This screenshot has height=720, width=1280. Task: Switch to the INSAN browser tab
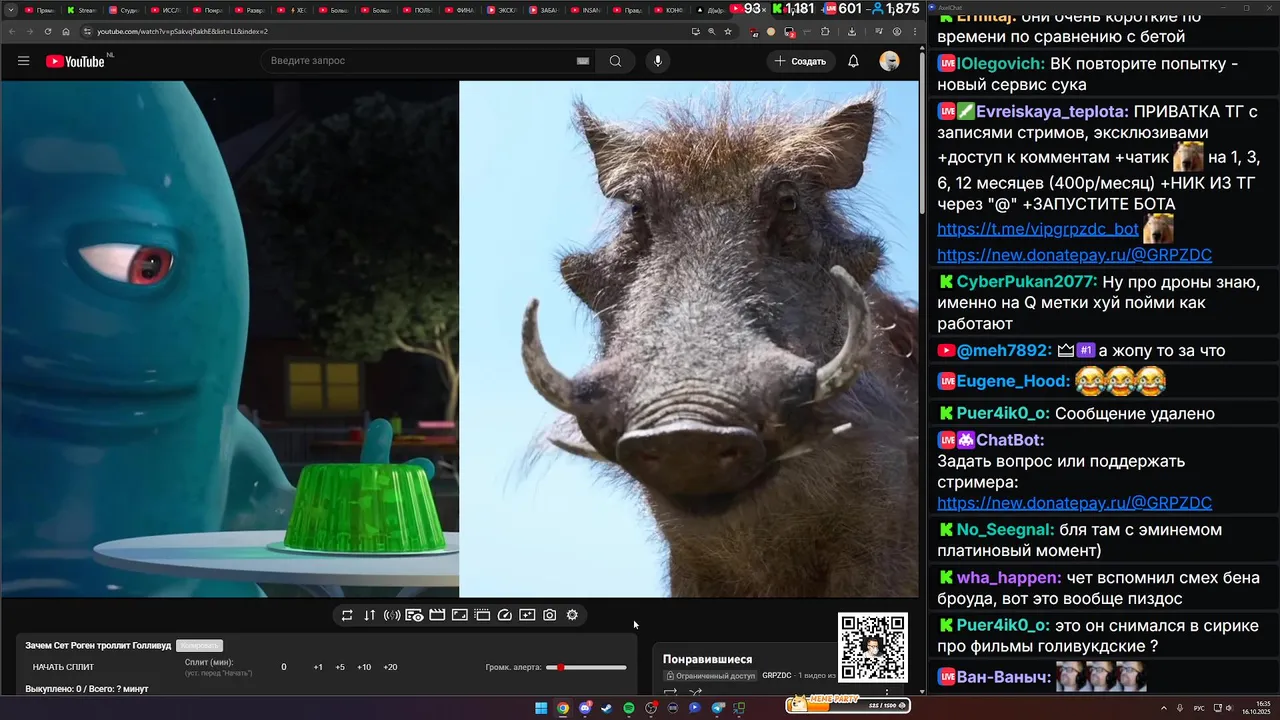pyautogui.click(x=584, y=10)
